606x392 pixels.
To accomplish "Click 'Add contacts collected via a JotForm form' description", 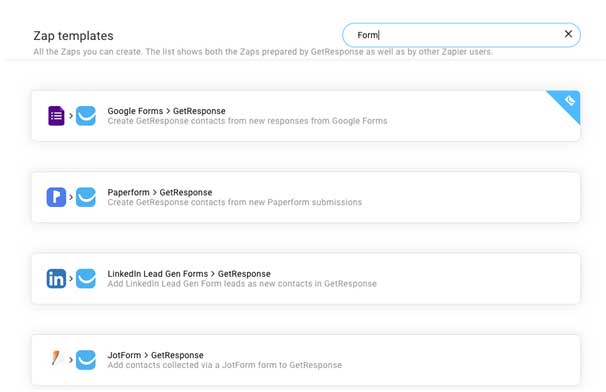I will pos(225,365).
